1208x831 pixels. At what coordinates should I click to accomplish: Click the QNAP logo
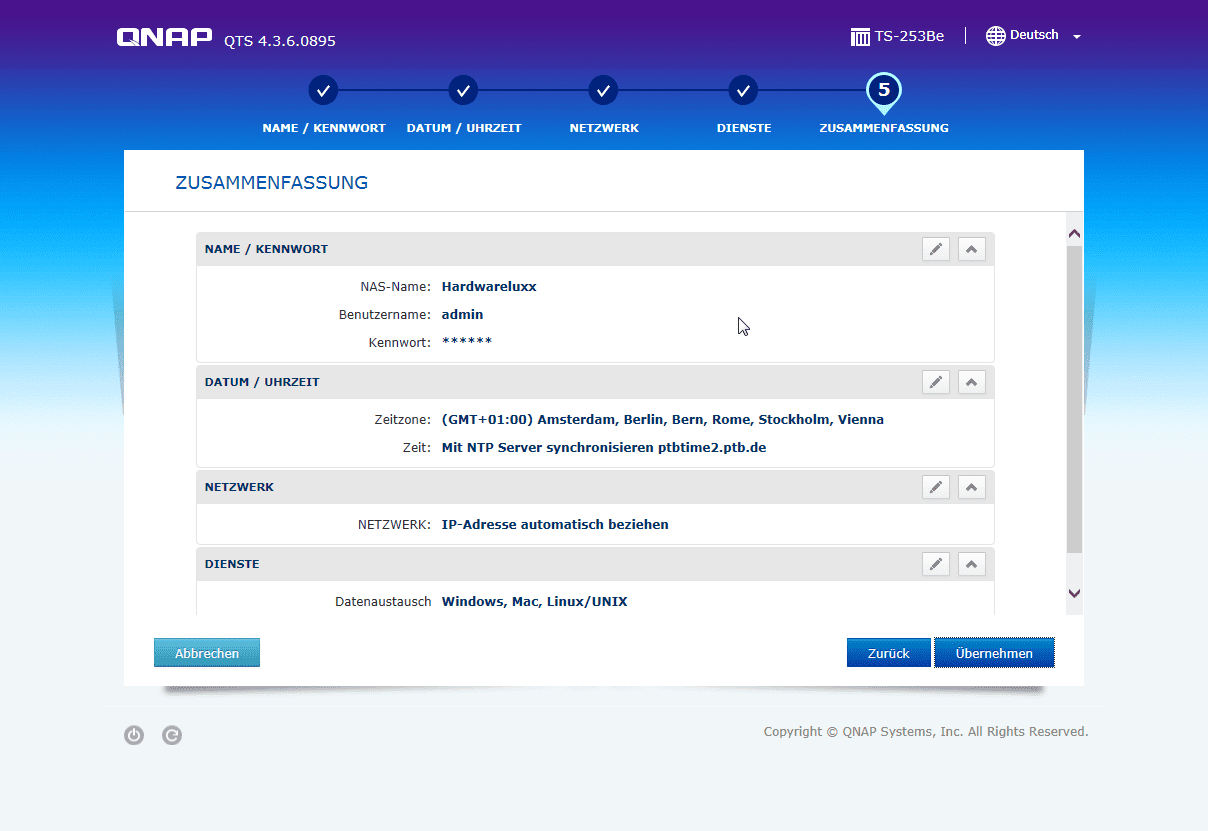coord(165,37)
